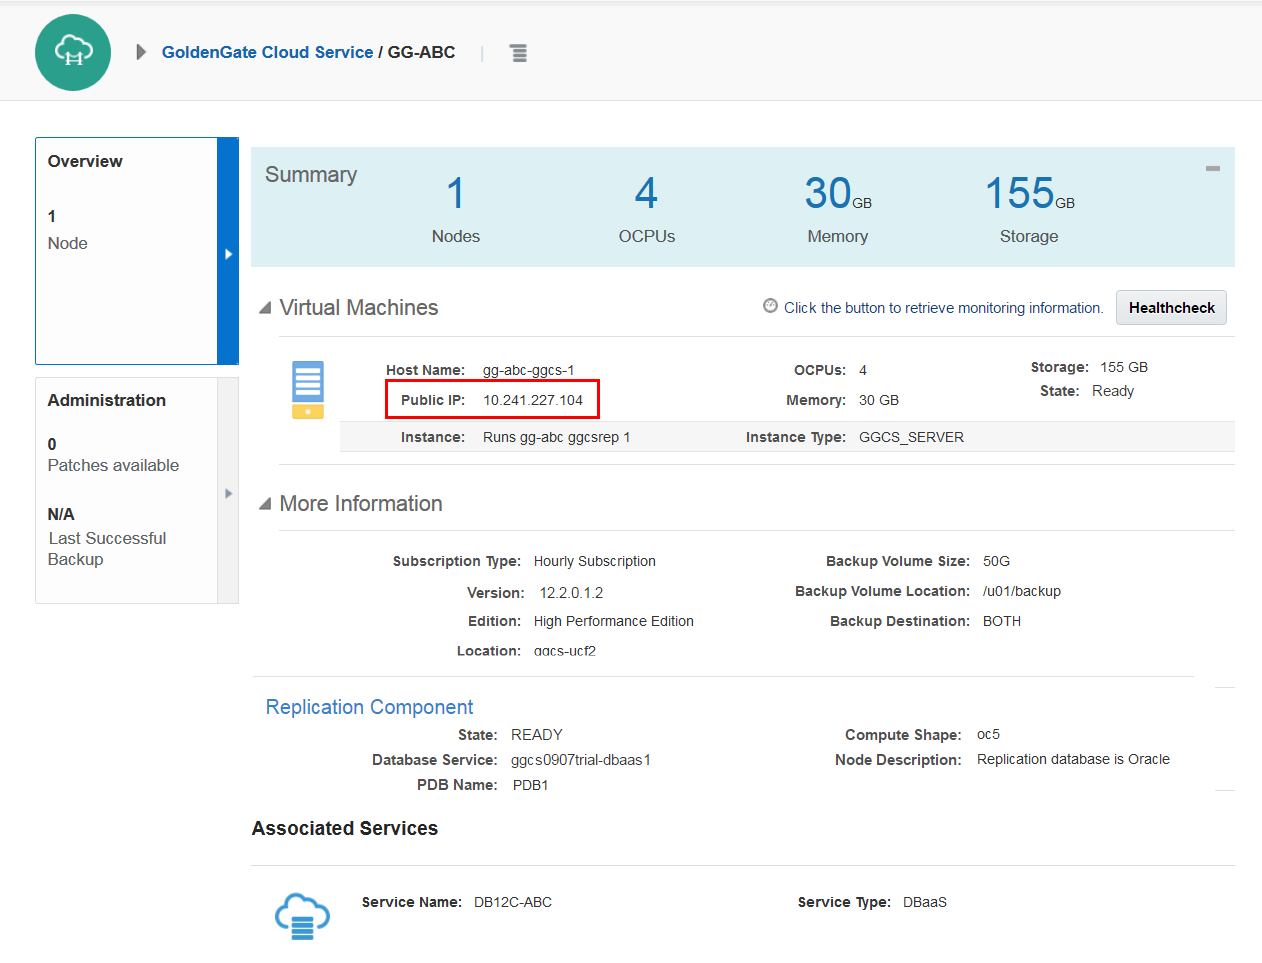This screenshot has width=1262, height=963.
Task: Open the GG-ABC service menu icon
Action: point(518,53)
